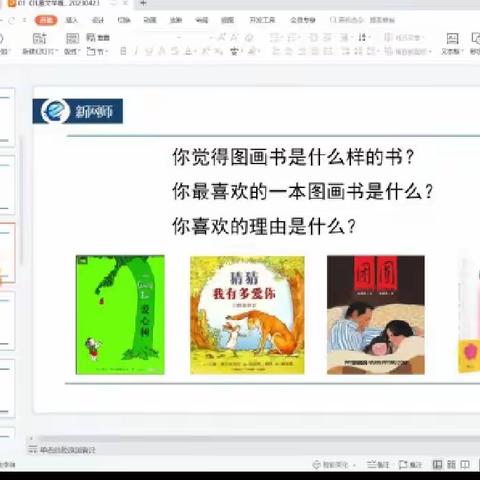Select the 猜猜我有多爱你 book cover image

tap(247, 315)
